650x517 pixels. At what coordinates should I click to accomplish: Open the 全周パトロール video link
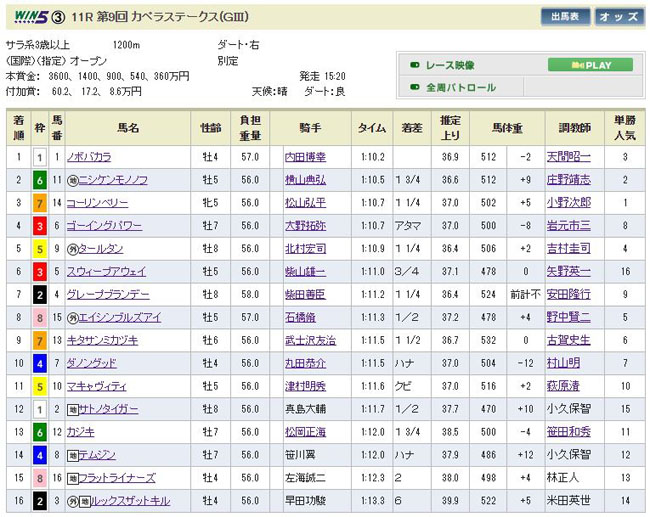461,87
